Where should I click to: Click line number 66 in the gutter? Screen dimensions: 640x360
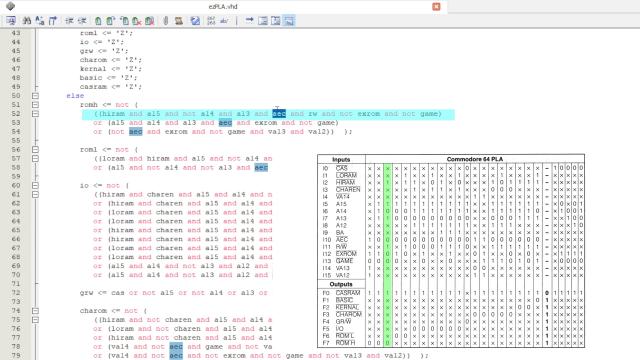tap(16, 239)
